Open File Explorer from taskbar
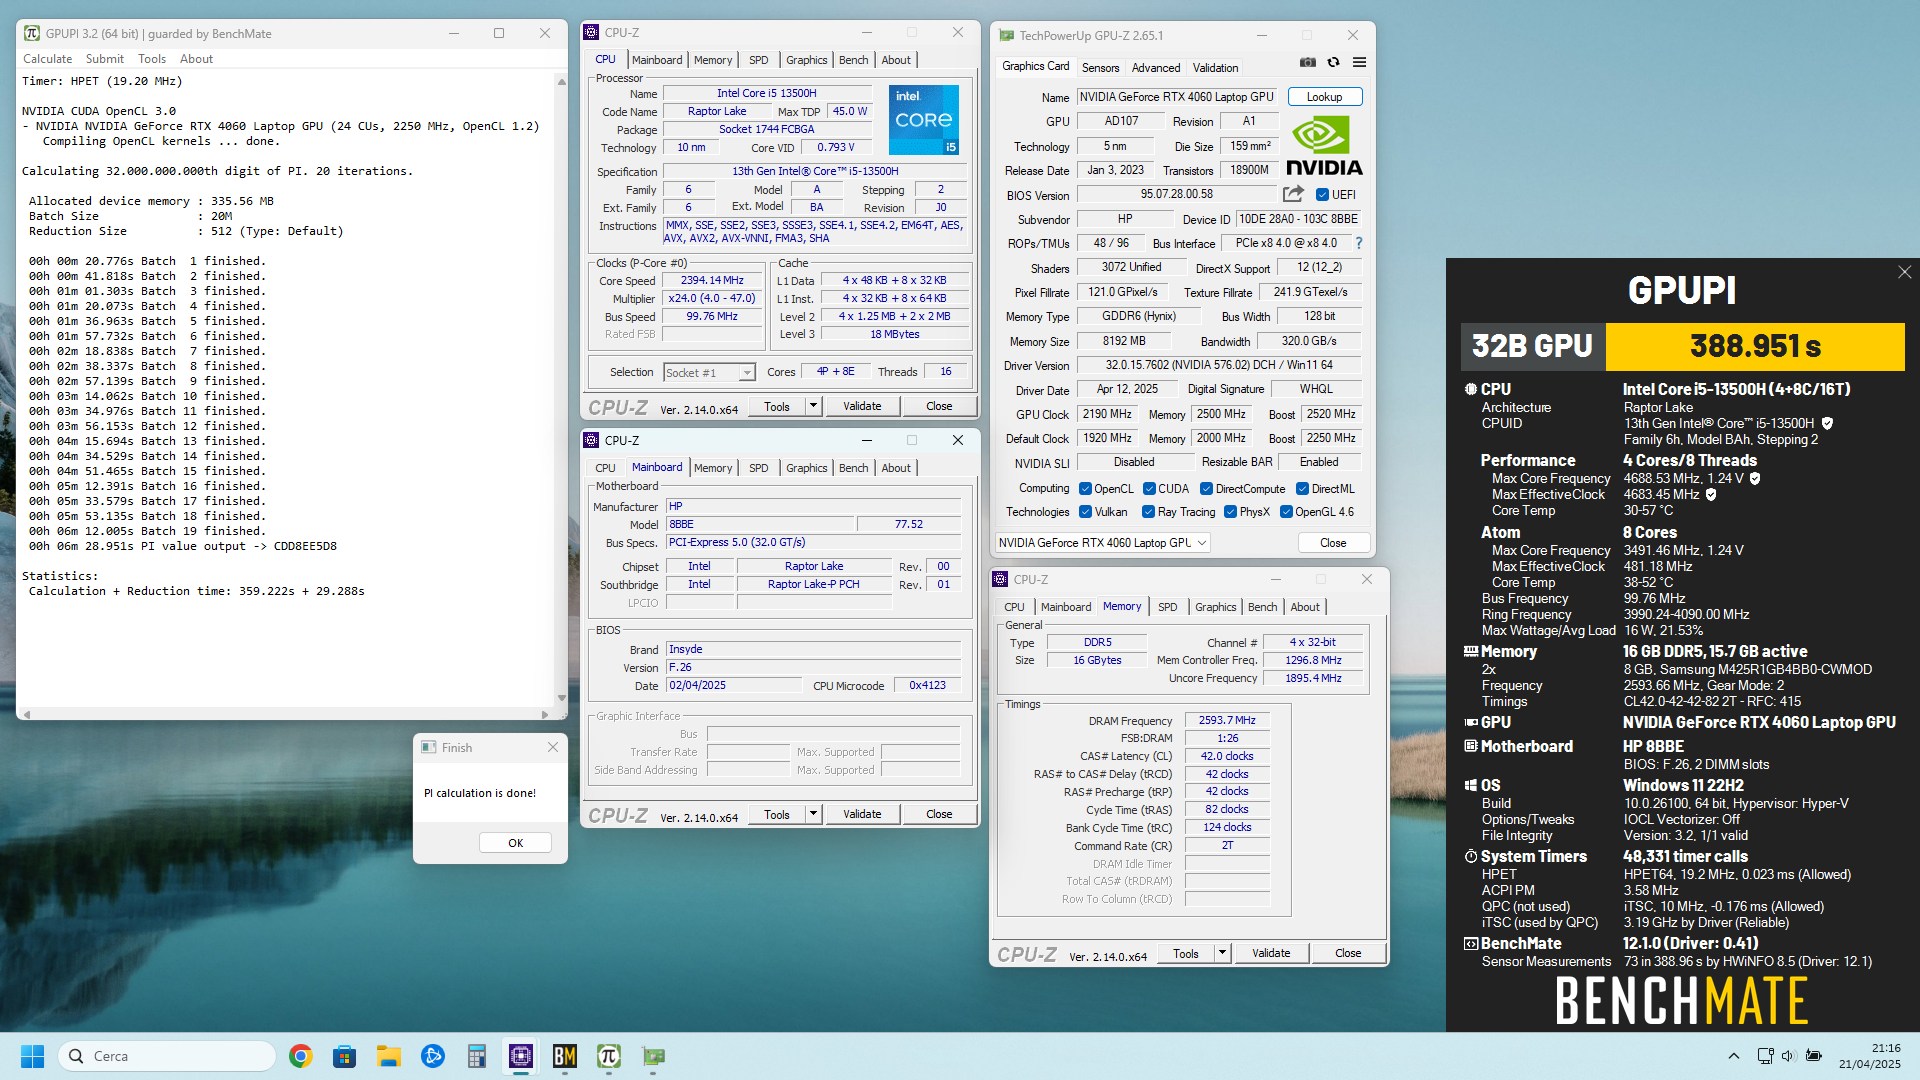Image resolution: width=1920 pixels, height=1080 pixels. [x=388, y=1056]
